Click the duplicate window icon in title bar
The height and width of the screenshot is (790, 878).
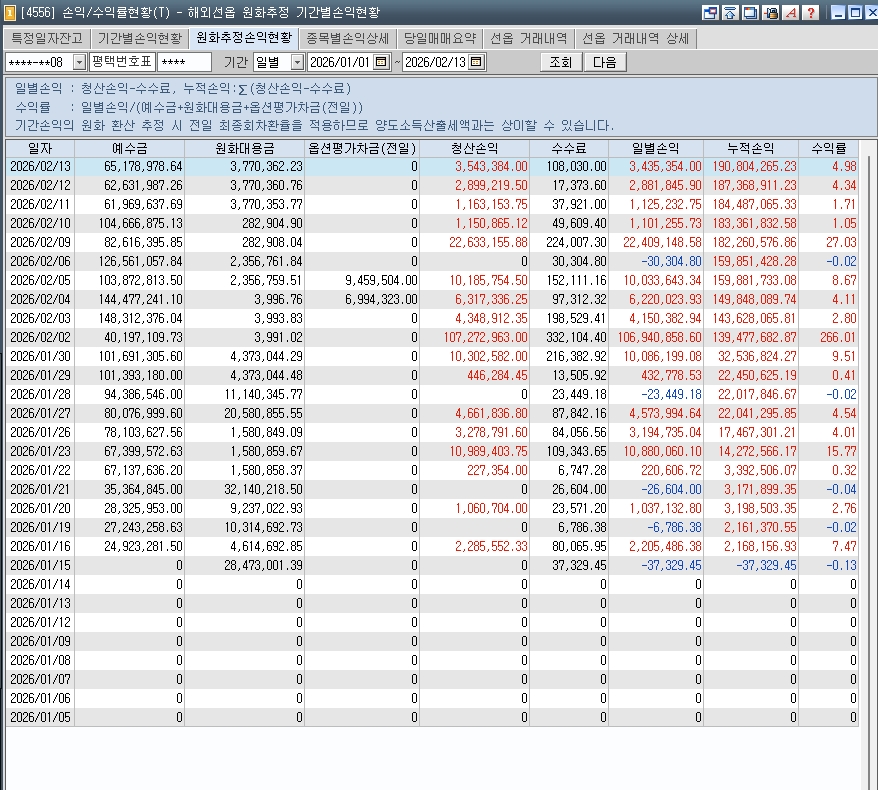pyautogui.click(x=750, y=12)
